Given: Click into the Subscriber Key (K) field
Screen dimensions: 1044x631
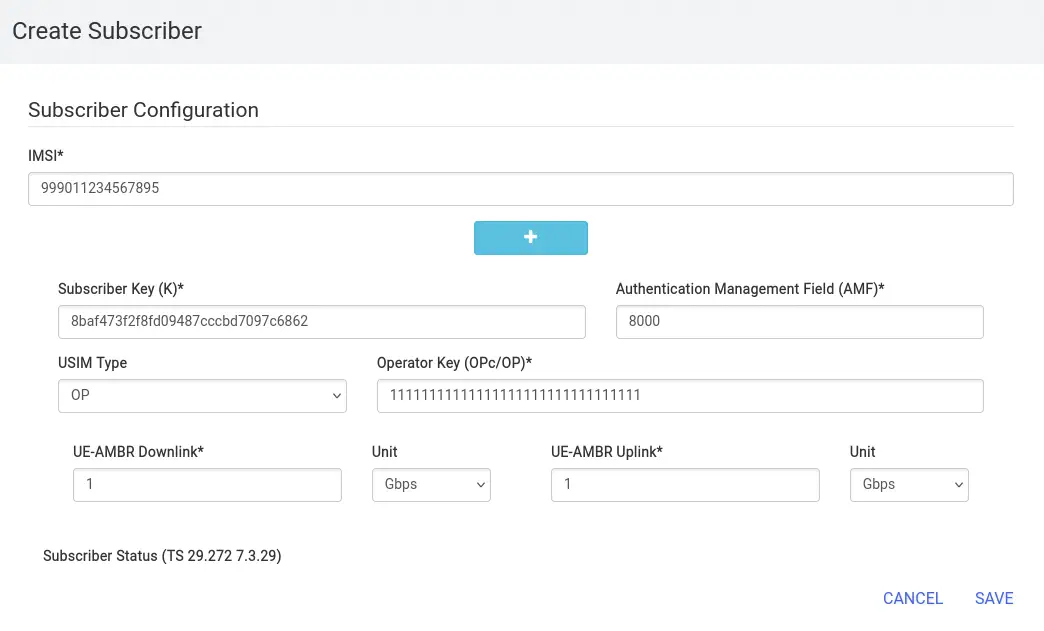Looking at the screenshot, I should coord(321,322).
